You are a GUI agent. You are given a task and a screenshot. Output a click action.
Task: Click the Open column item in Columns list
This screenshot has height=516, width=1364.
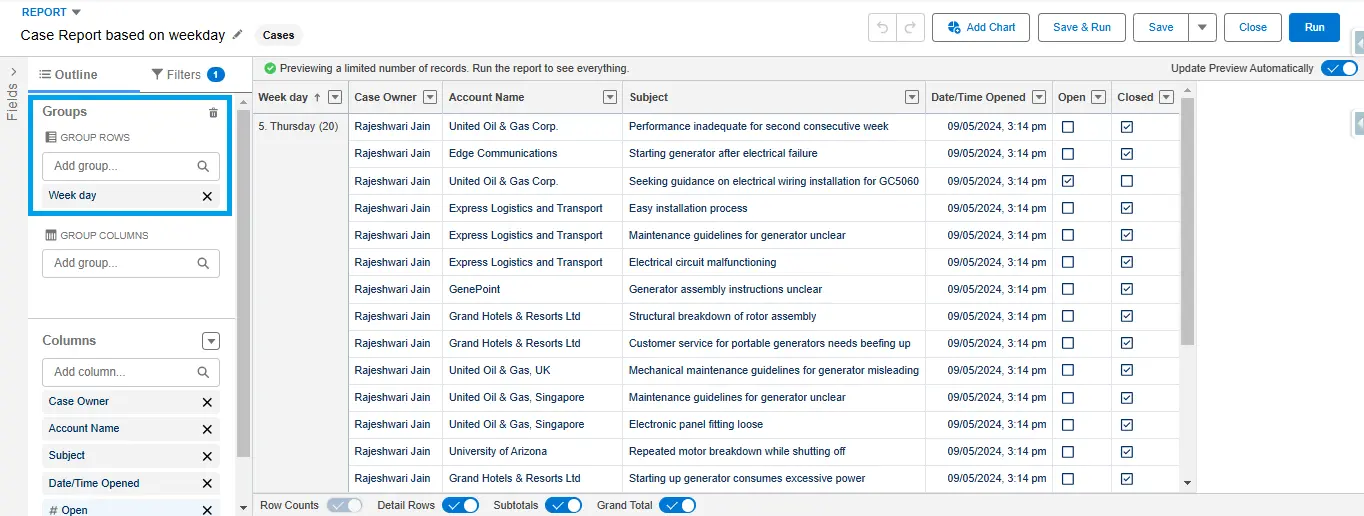click(130, 509)
